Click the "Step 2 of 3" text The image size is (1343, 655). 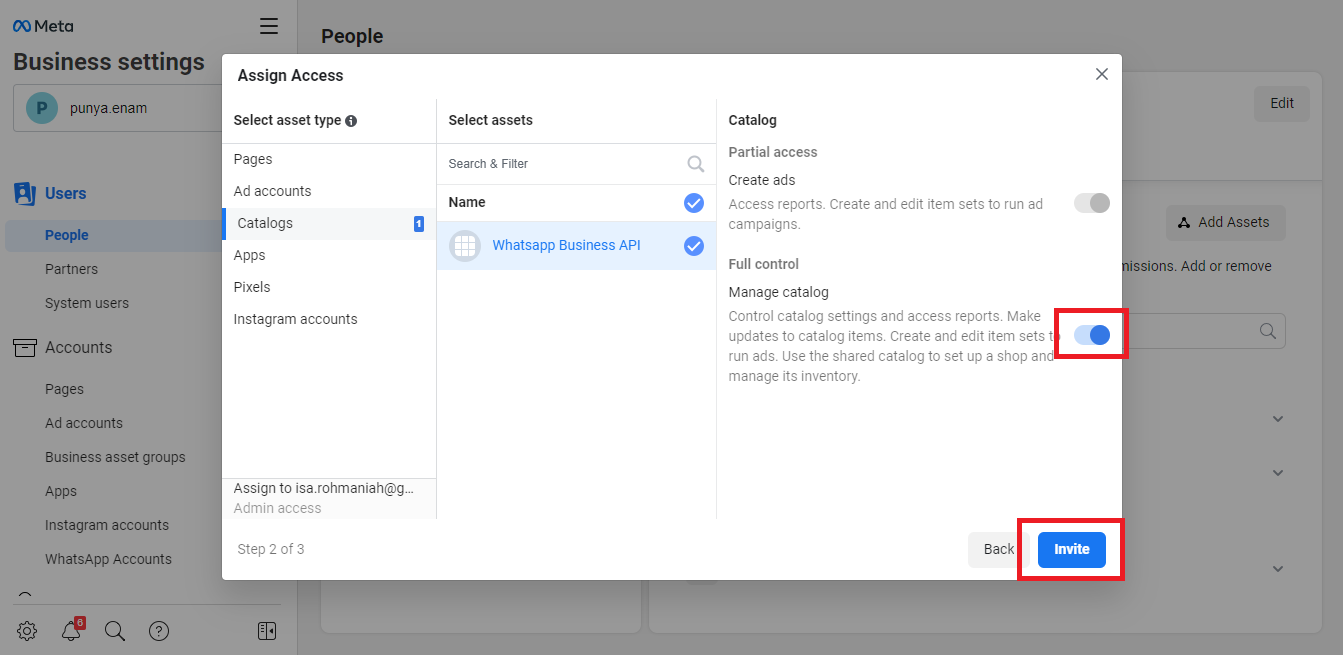point(271,549)
